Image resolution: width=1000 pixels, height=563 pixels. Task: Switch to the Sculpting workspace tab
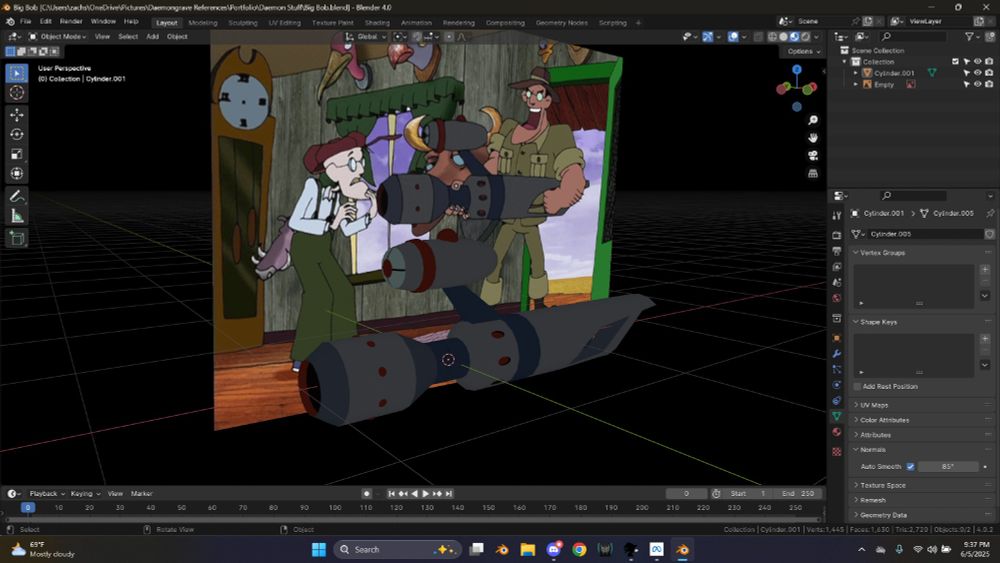point(242,22)
